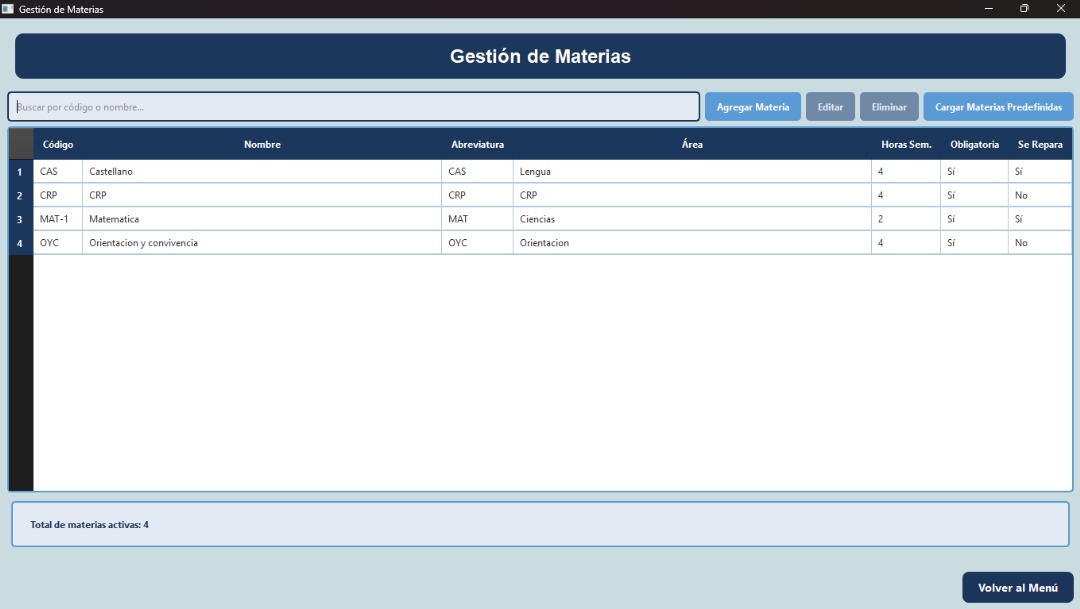Click the Obligatoria column header
This screenshot has height=609, width=1080.
974,145
